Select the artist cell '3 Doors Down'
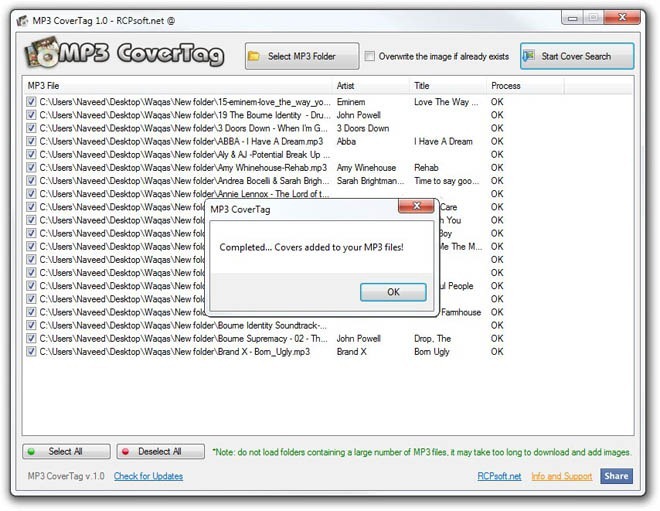660x511 pixels. coord(362,128)
